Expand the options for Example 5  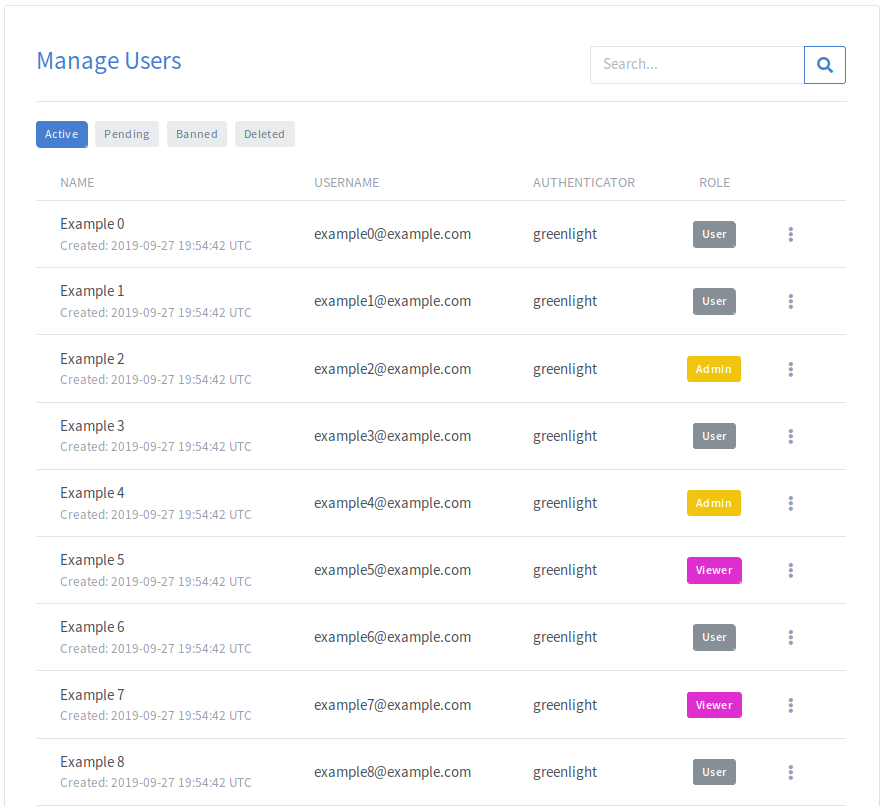pyautogui.click(x=791, y=570)
